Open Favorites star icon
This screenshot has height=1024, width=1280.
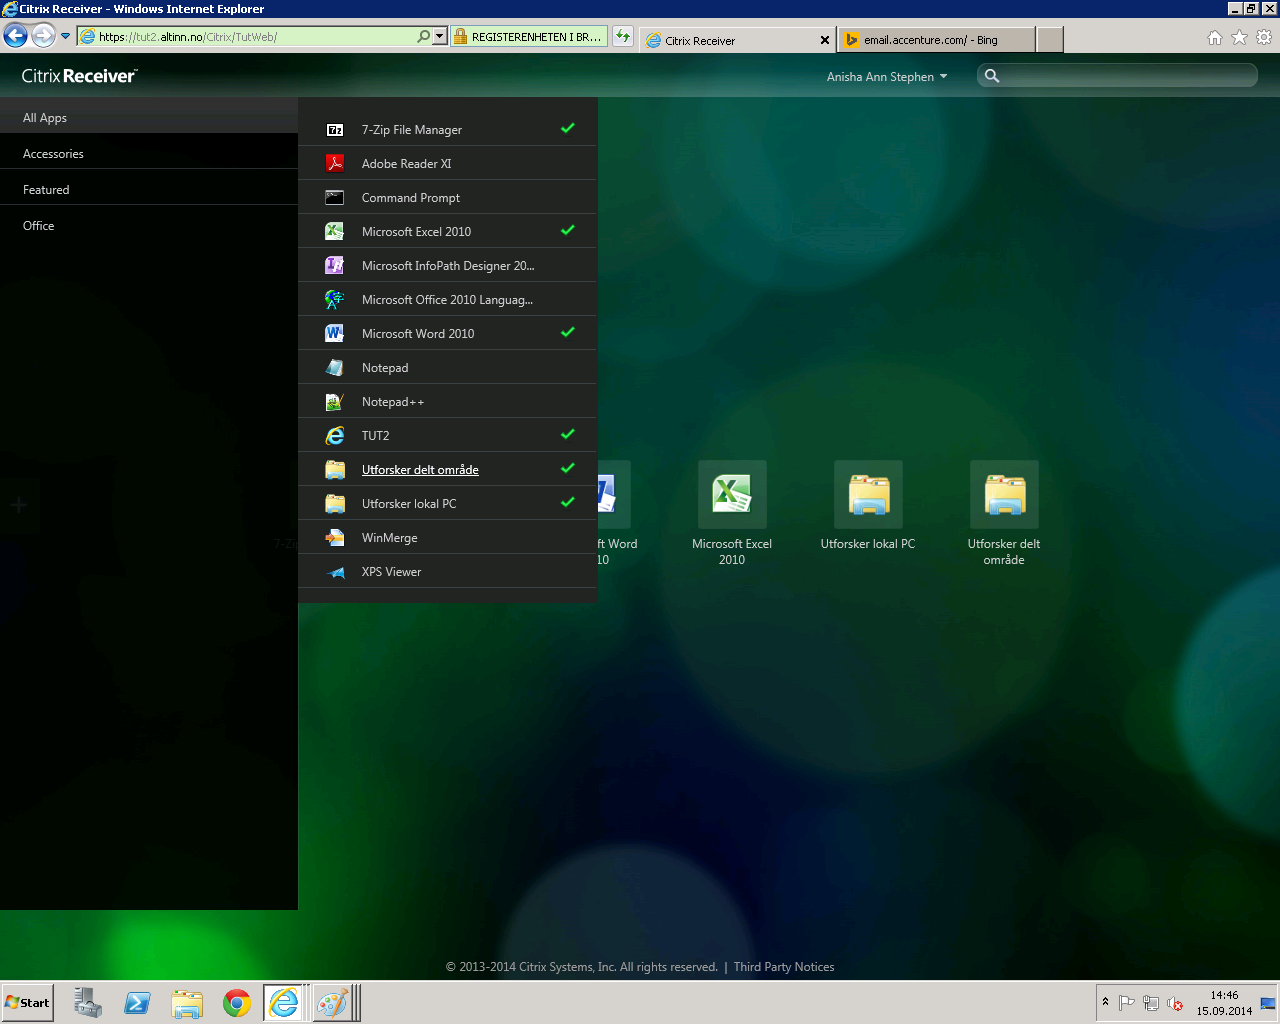coord(1239,38)
